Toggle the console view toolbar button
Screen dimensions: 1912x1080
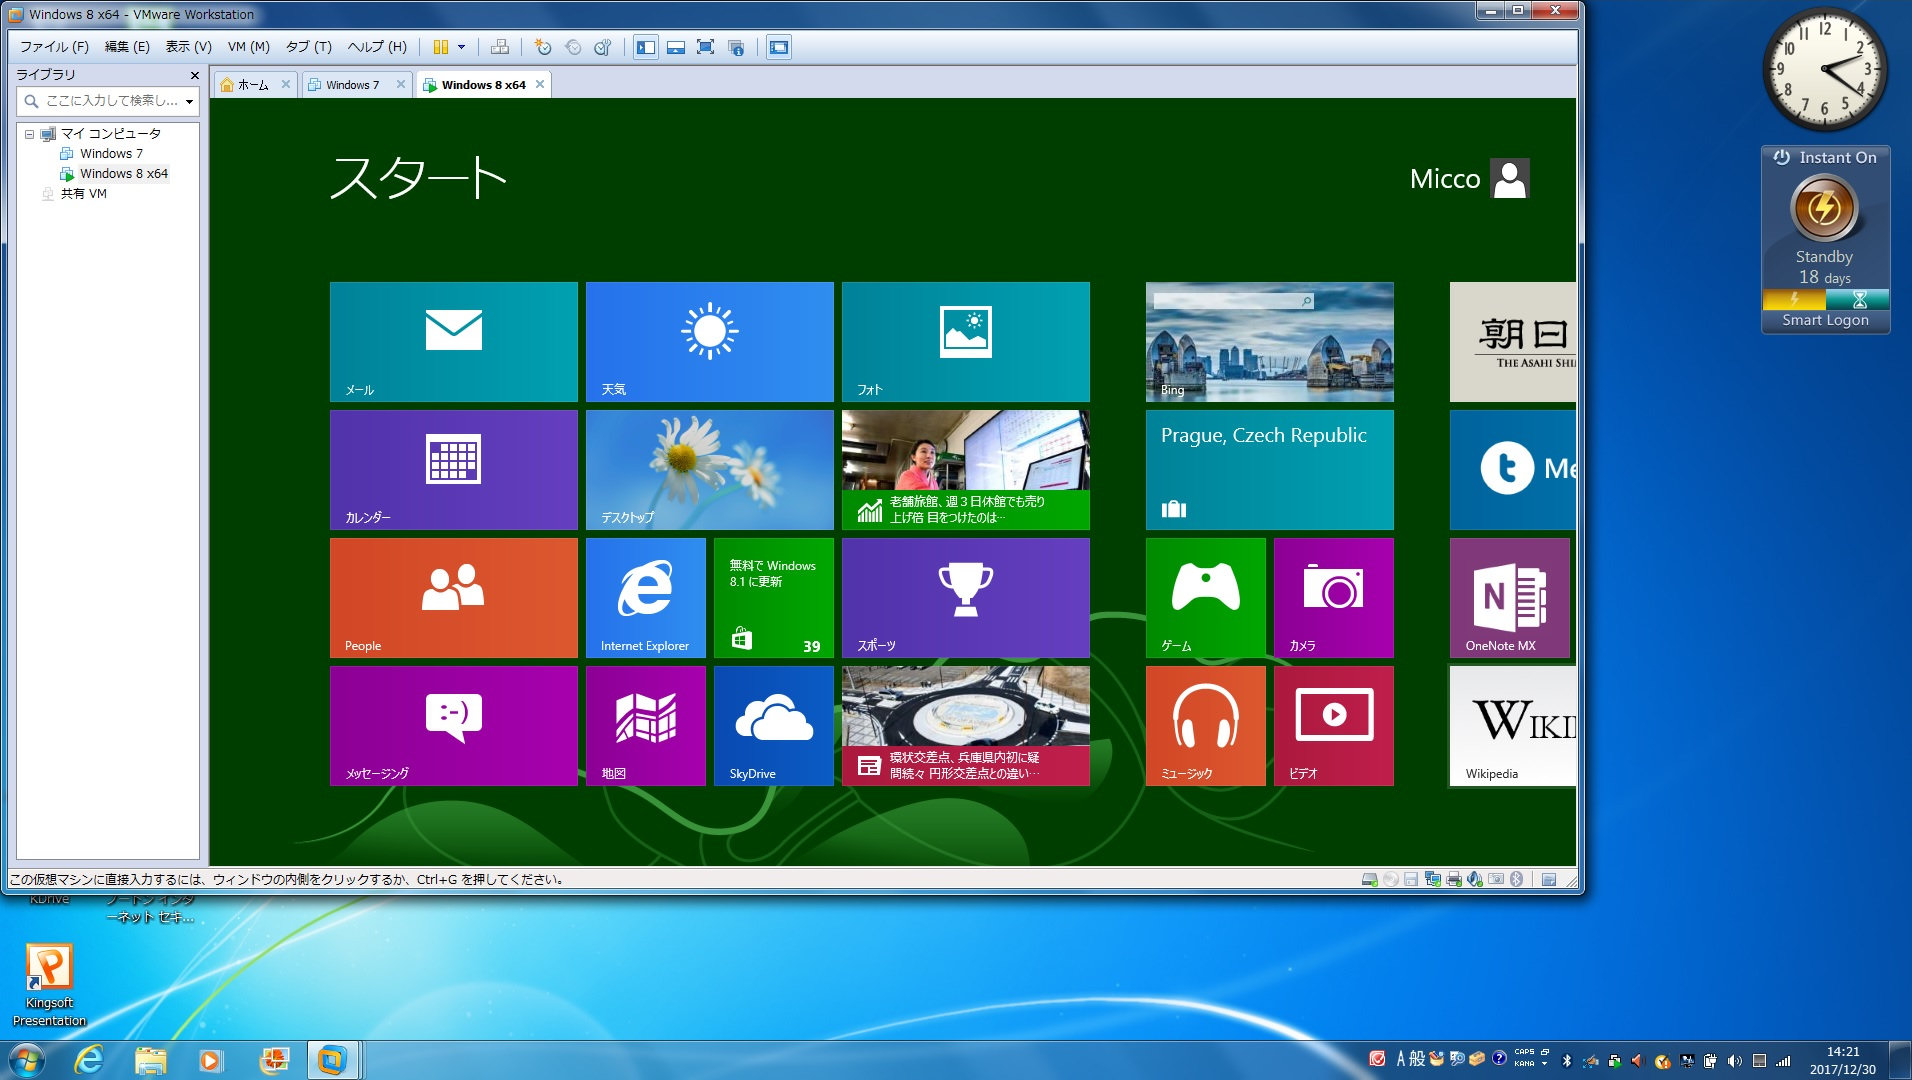click(779, 47)
